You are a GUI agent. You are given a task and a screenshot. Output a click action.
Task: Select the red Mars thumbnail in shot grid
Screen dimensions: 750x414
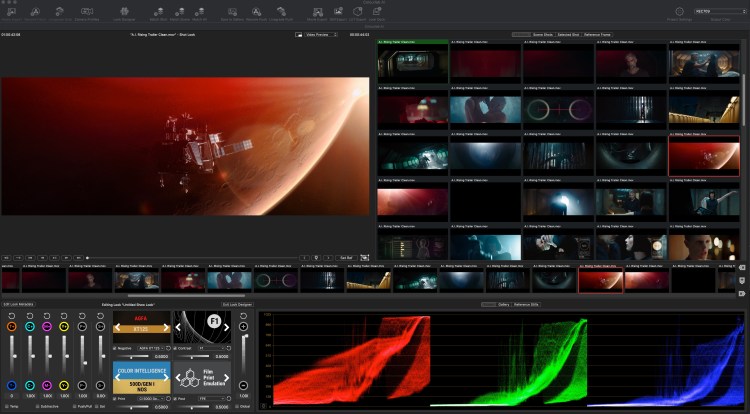pos(704,156)
